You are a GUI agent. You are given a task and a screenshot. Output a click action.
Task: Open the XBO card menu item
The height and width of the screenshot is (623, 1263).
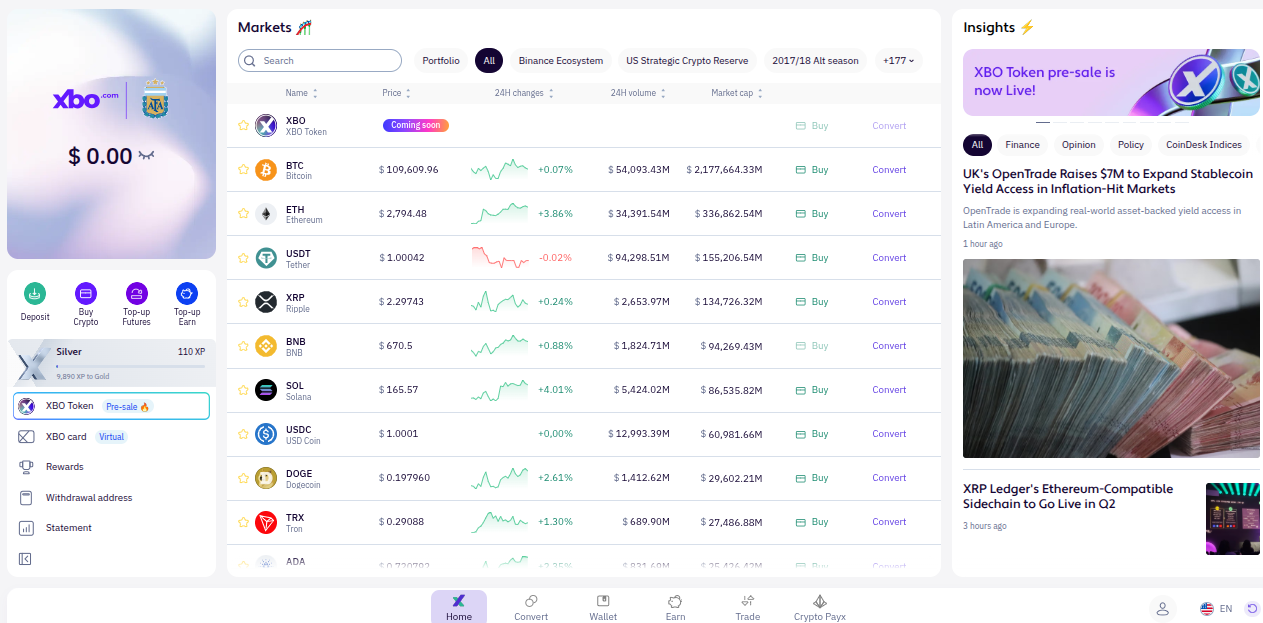(x=111, y=437)
